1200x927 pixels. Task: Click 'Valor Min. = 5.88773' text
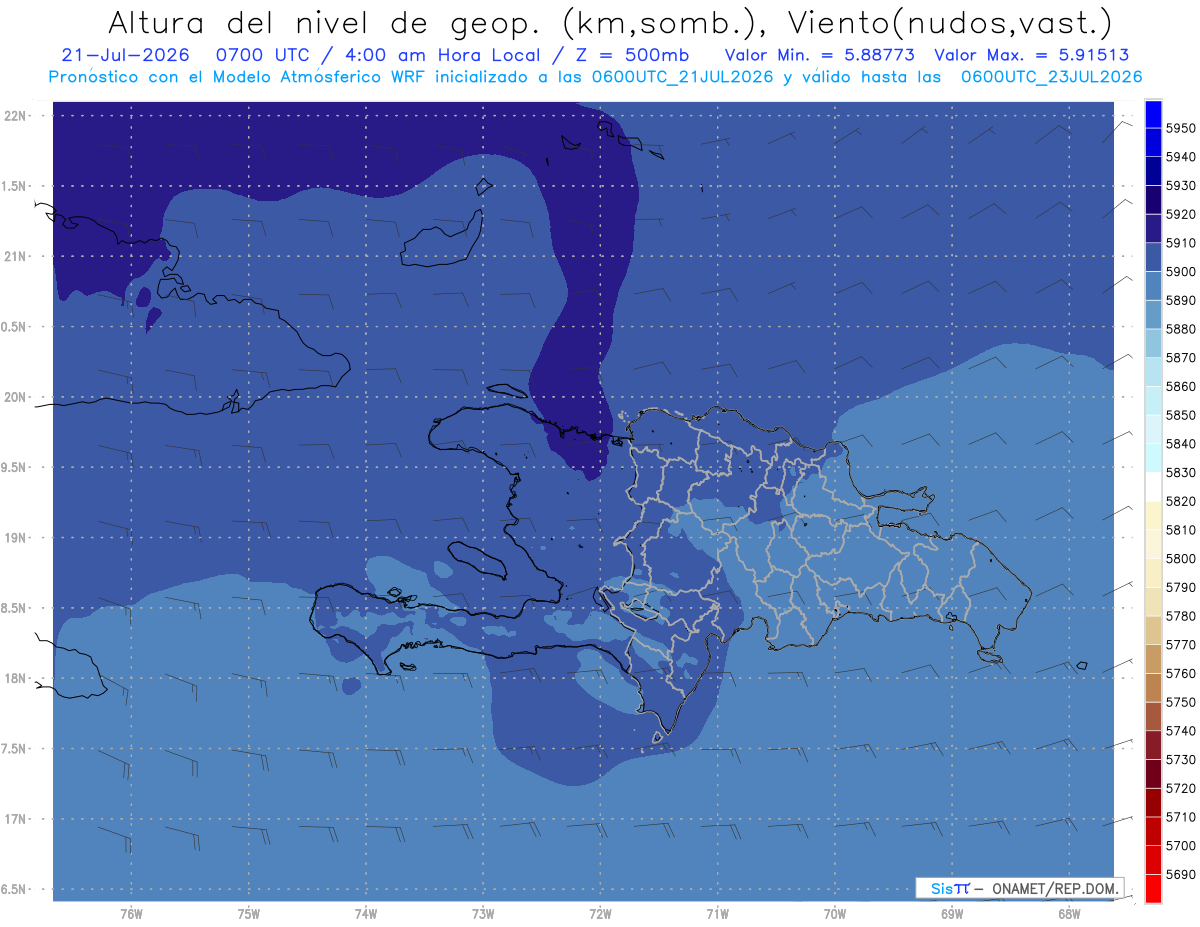coord(819,56)
